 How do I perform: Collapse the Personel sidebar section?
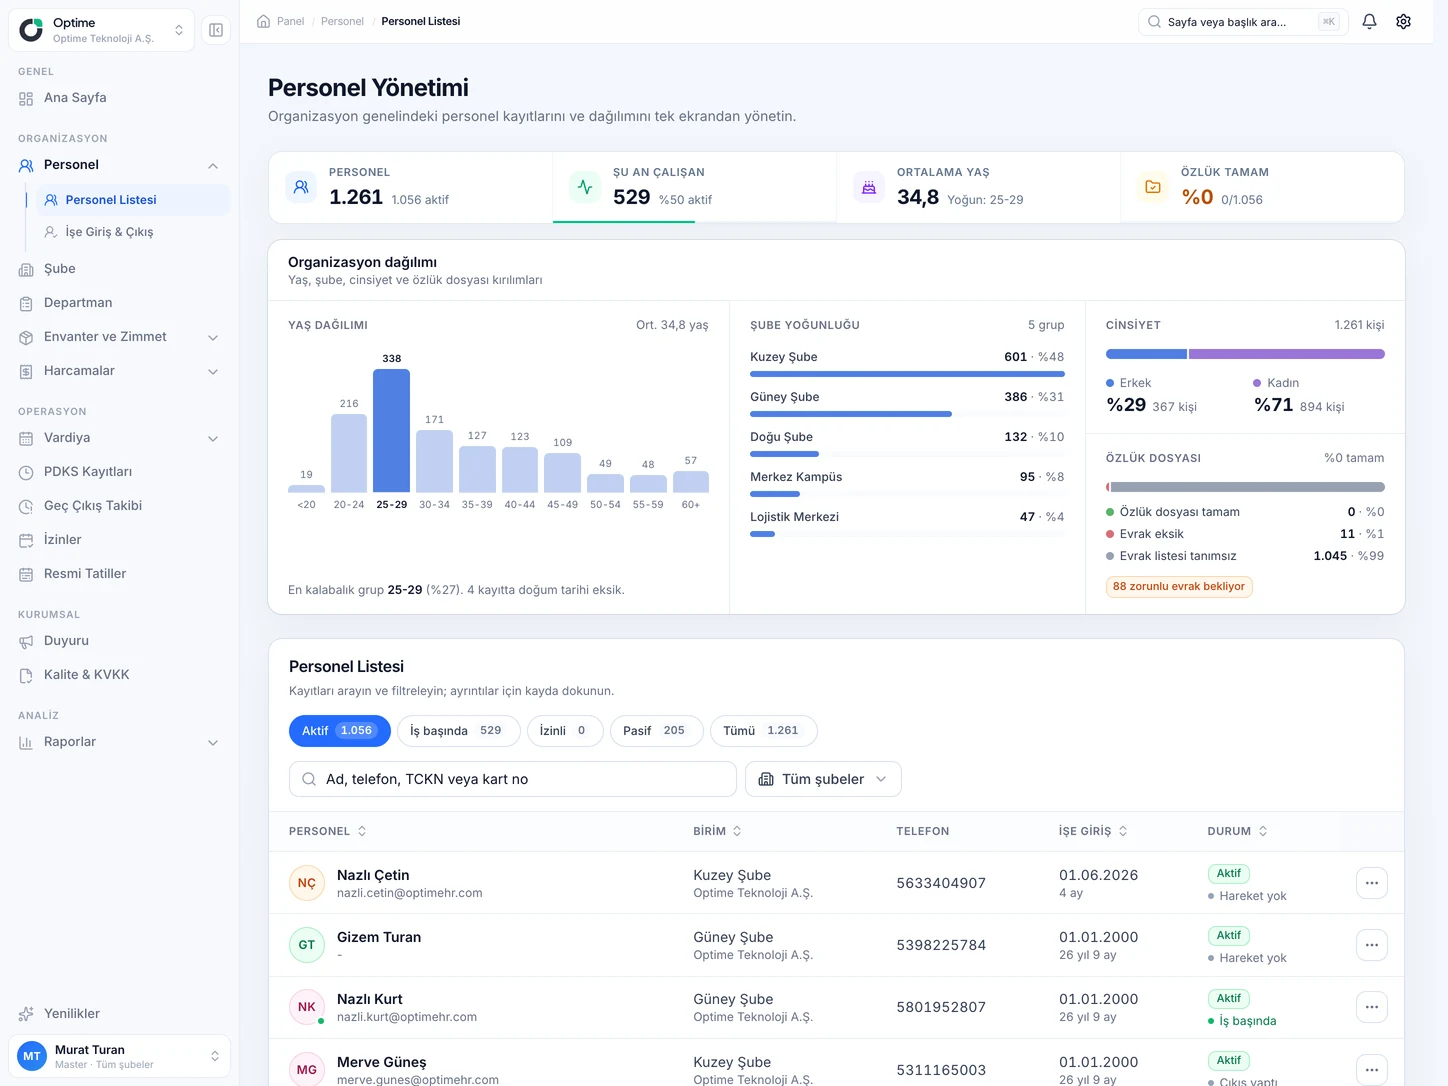point(213,165)
